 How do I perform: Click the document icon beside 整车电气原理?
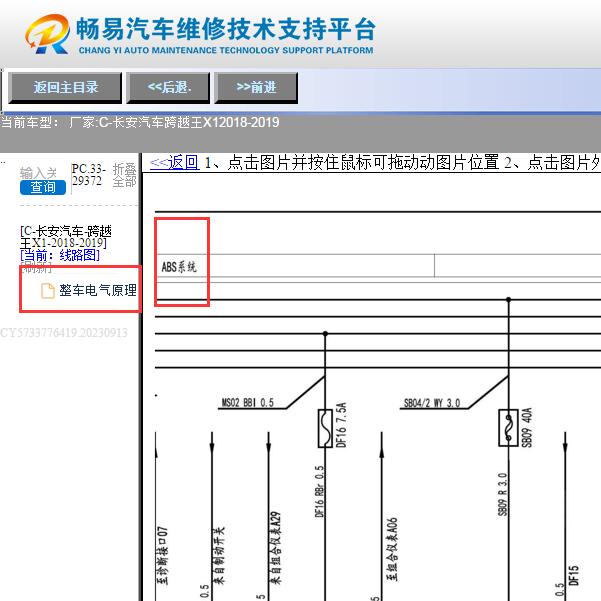(48, 291)
